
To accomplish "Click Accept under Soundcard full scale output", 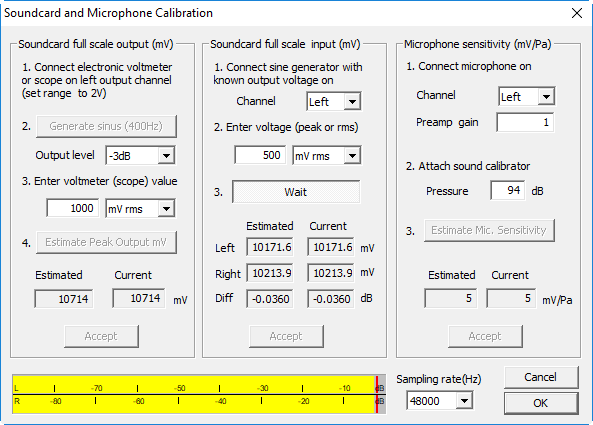I will point(101,336).
